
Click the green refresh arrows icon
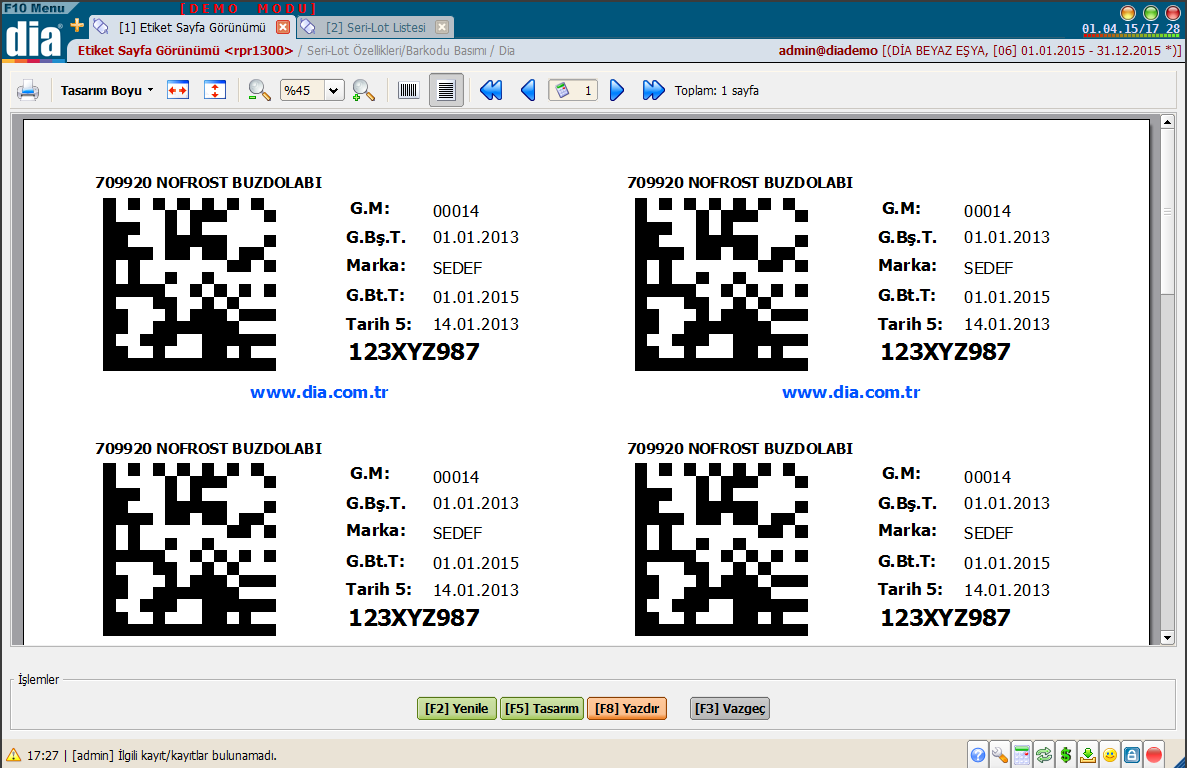(1044, 755)
